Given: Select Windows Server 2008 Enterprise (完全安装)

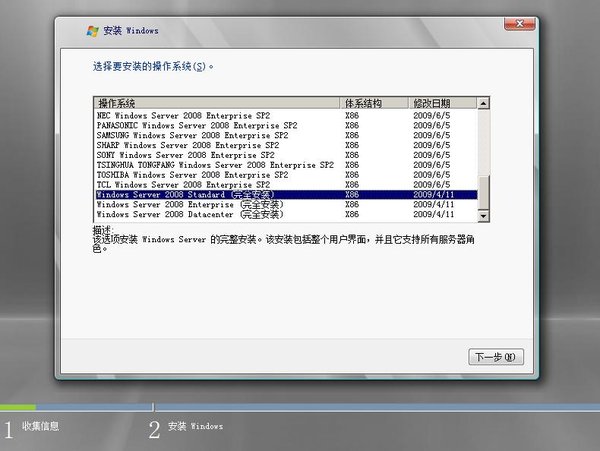Looking at the screenshot, I should click(286, 205).
